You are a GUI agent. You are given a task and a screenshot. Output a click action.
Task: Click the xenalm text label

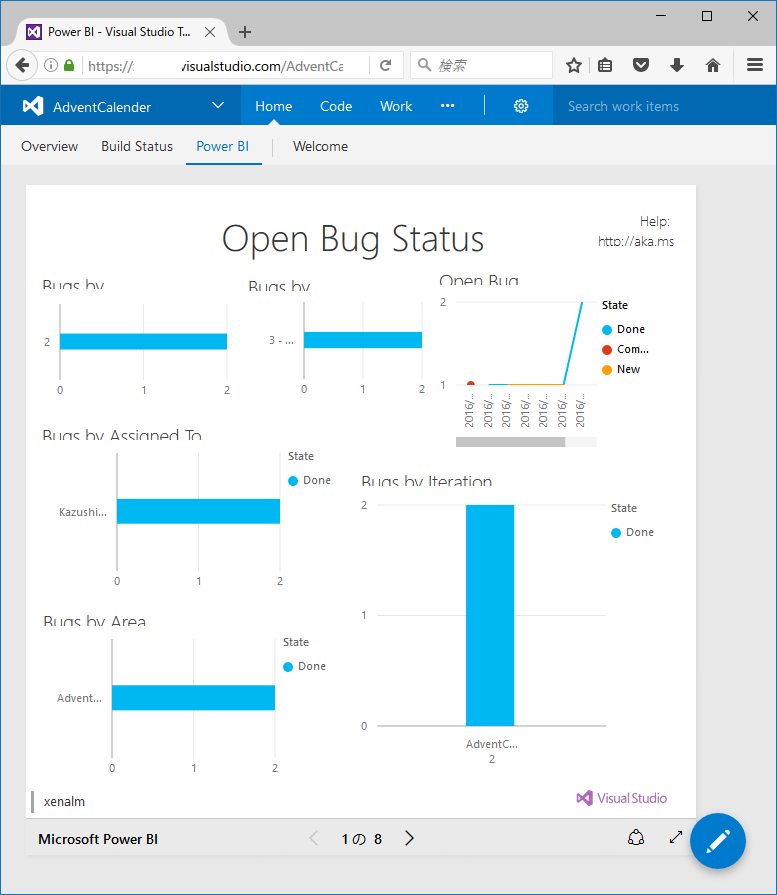point(64,801)
